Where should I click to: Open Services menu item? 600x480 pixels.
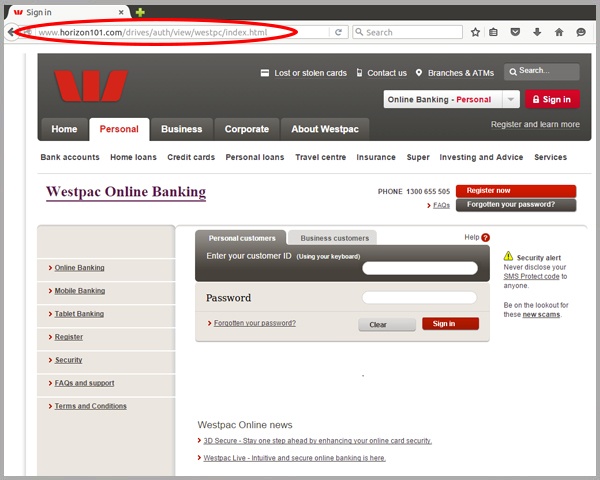(550, 157)
